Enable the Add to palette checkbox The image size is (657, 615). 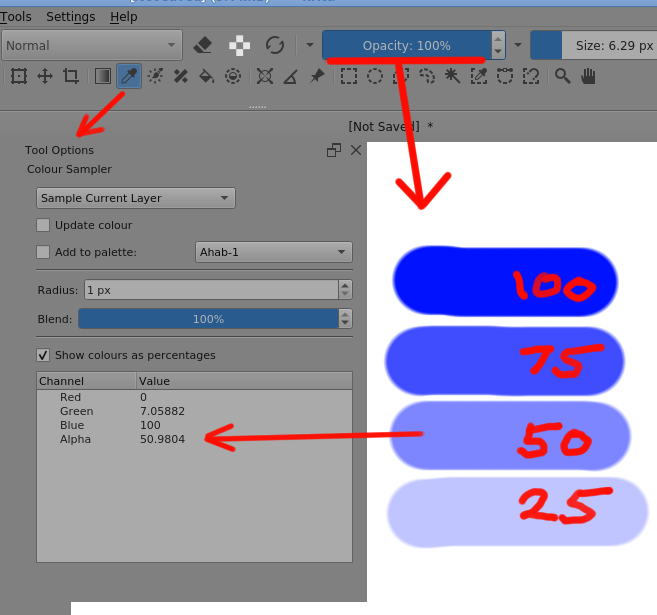point(43,252)
